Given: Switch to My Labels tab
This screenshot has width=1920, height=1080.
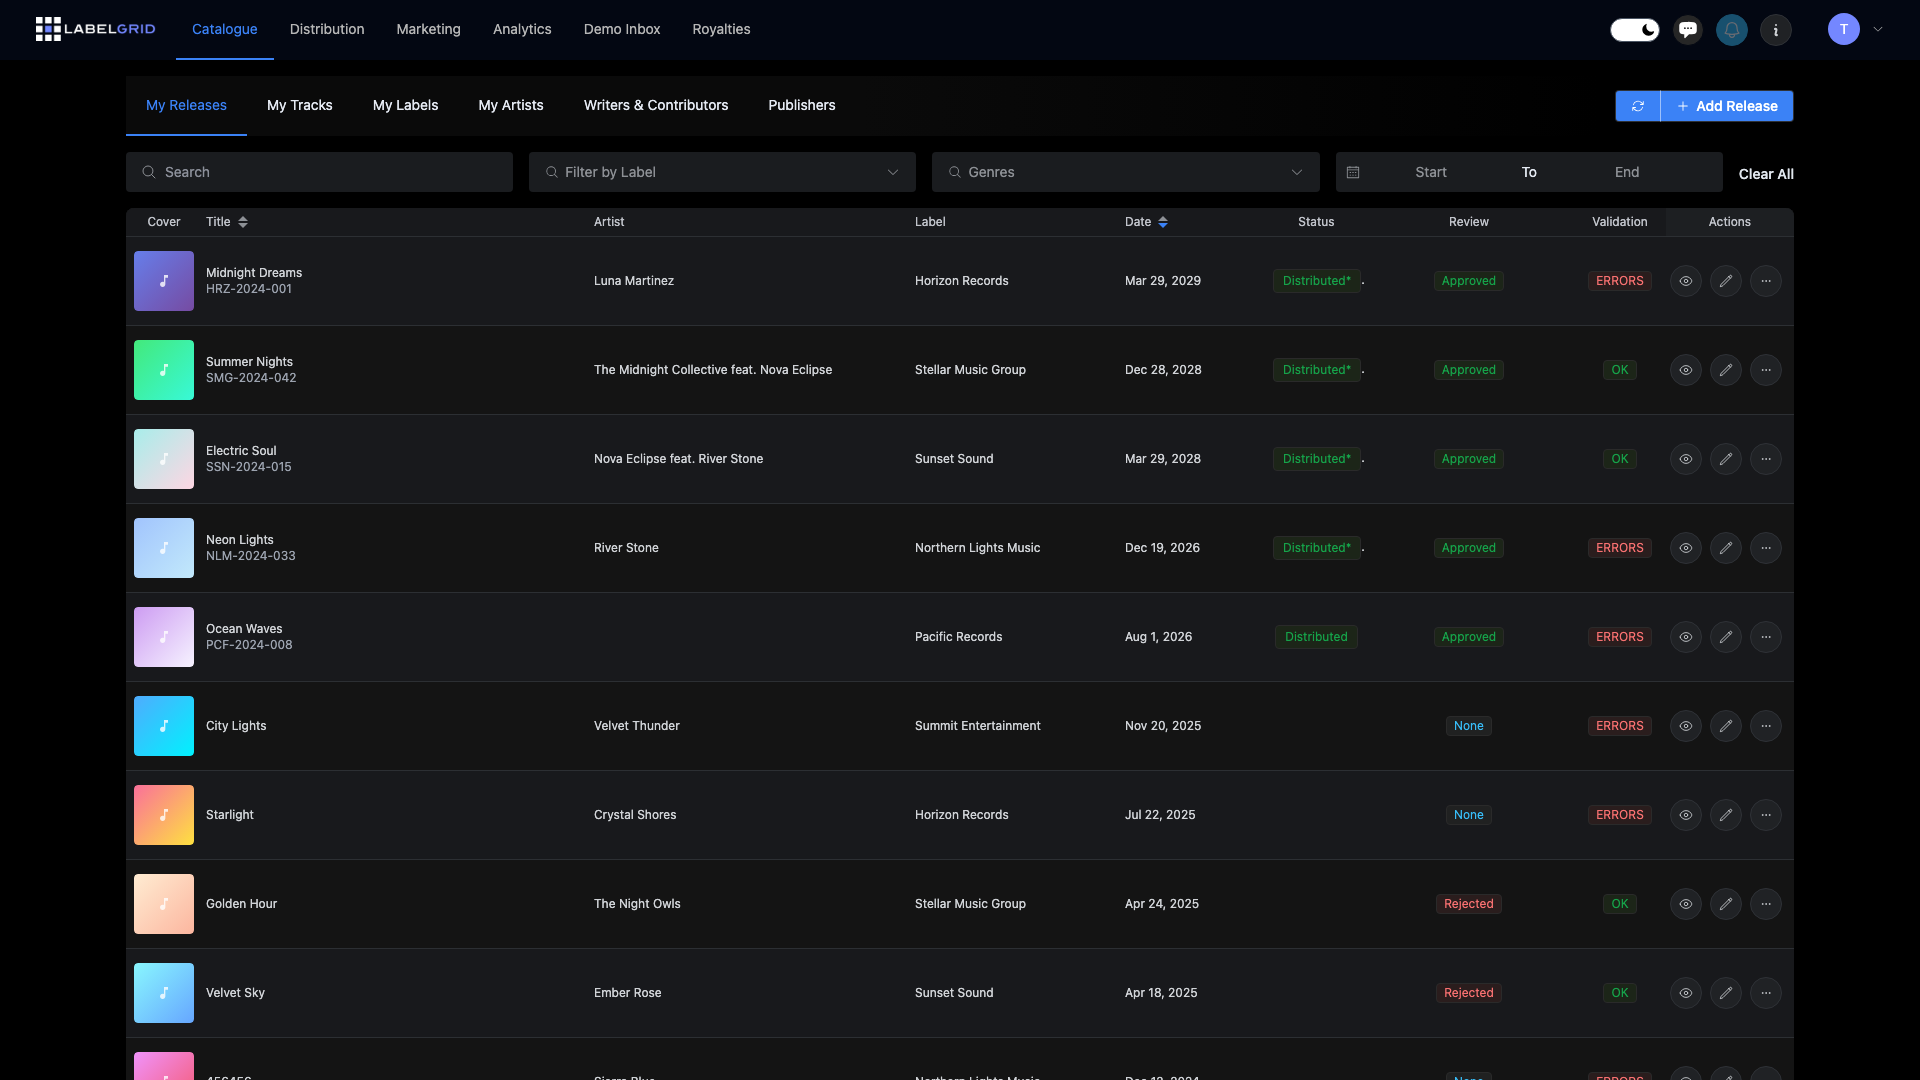Looking at the screenshot, I should pyautogui.click(x=405, y=105).
